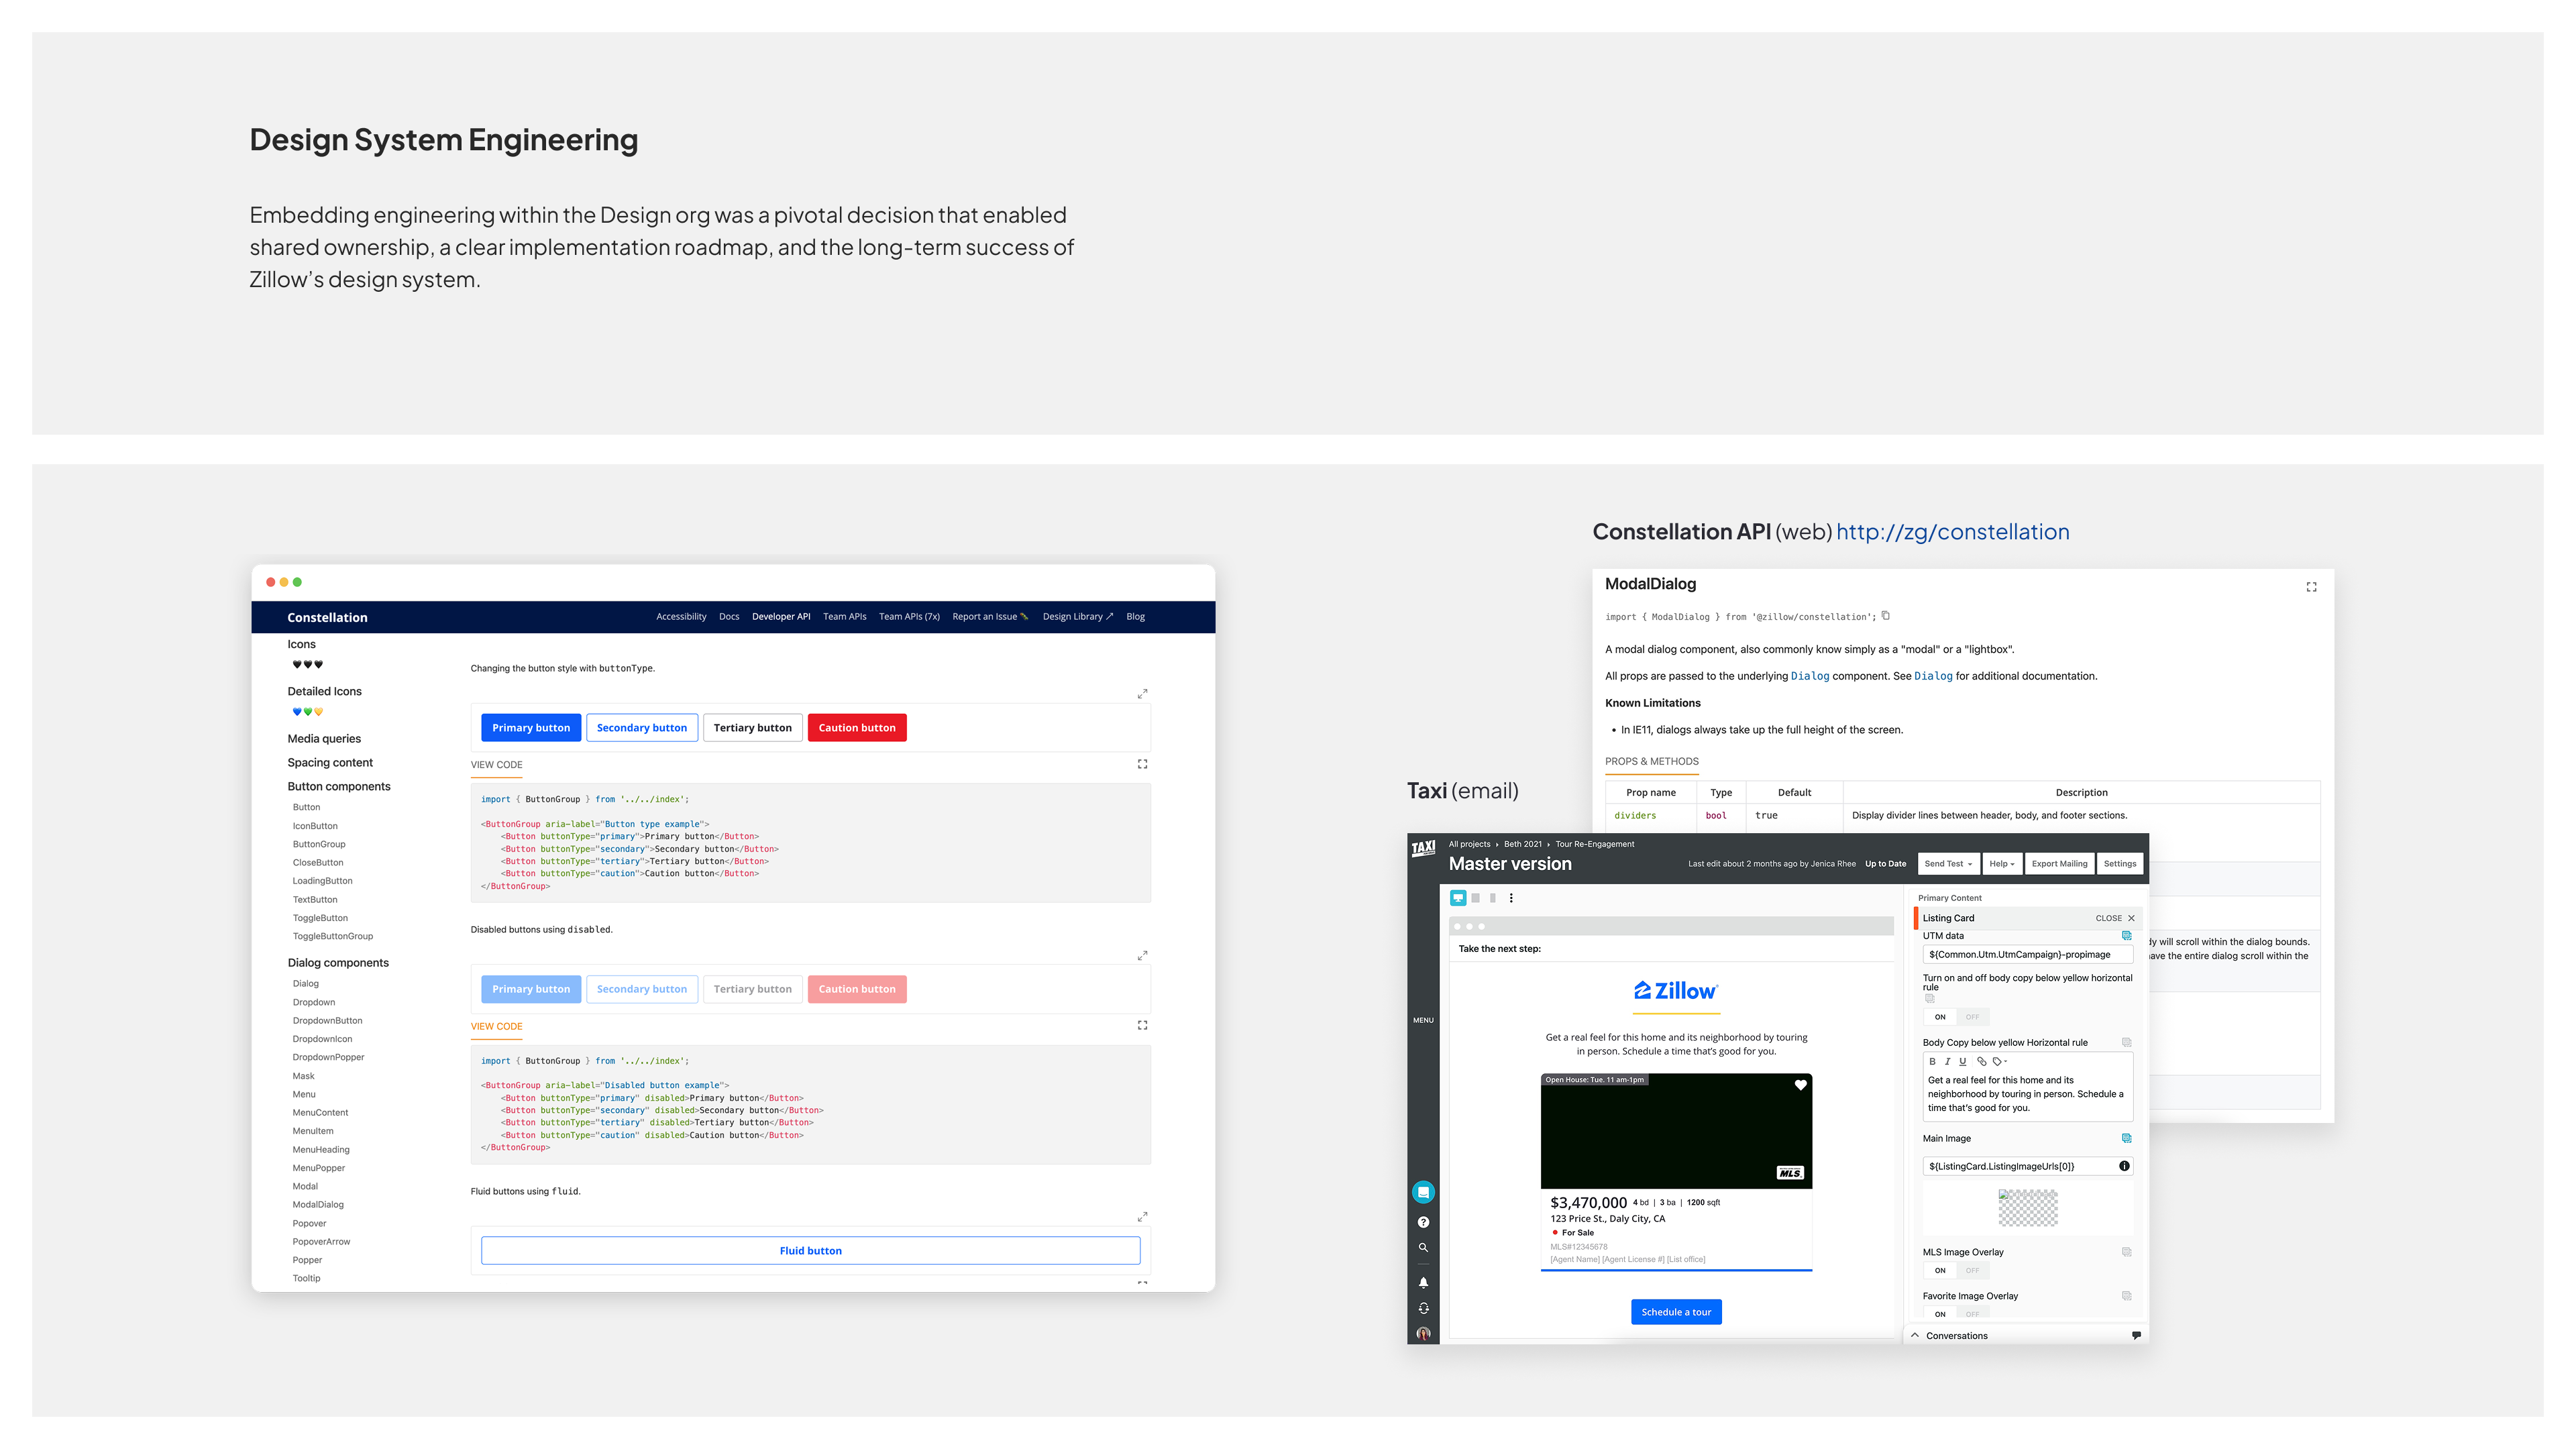This screenshot has height=1449, width=2576.
Task: Open the tag dropdown in body copy editor
Action: click(1999, 1062)
